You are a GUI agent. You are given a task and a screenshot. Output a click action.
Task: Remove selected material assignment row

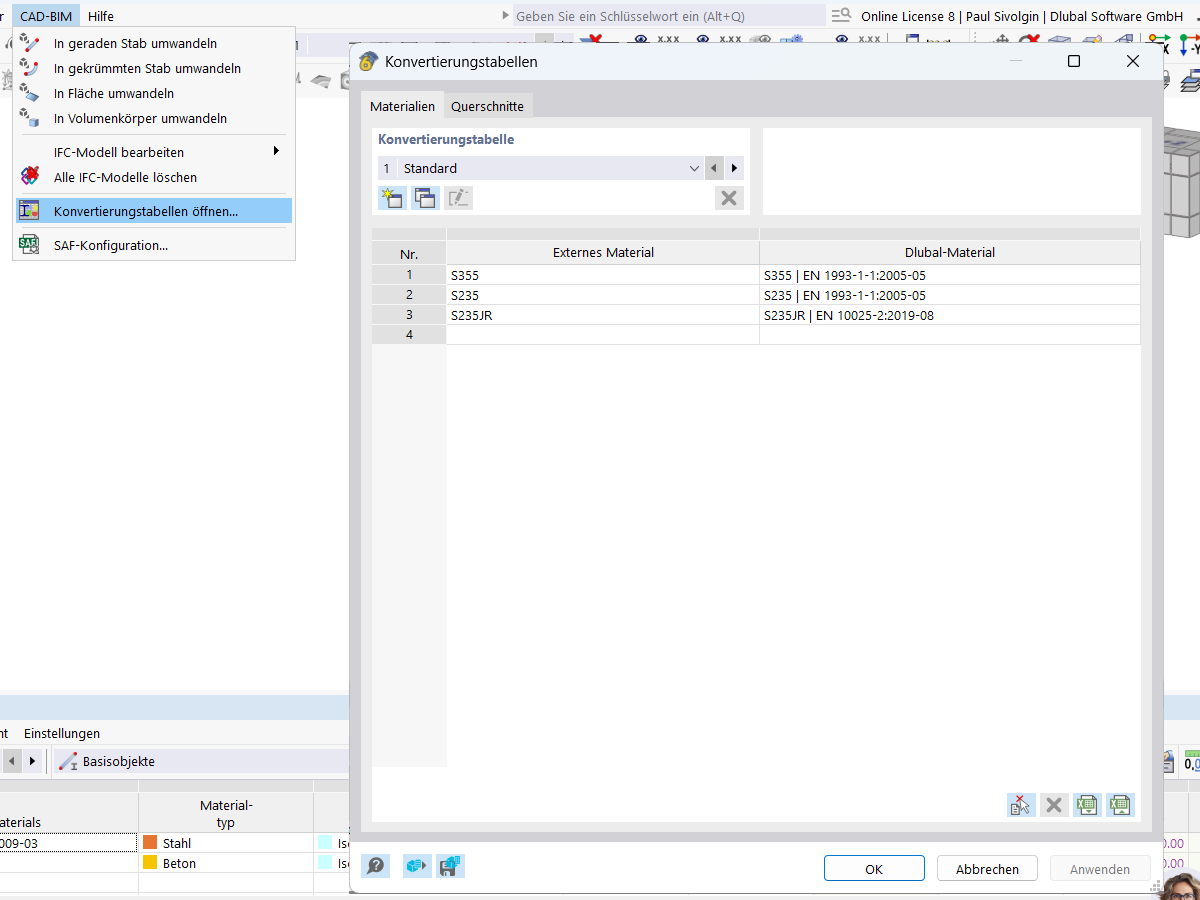(x=1021, y=804)
